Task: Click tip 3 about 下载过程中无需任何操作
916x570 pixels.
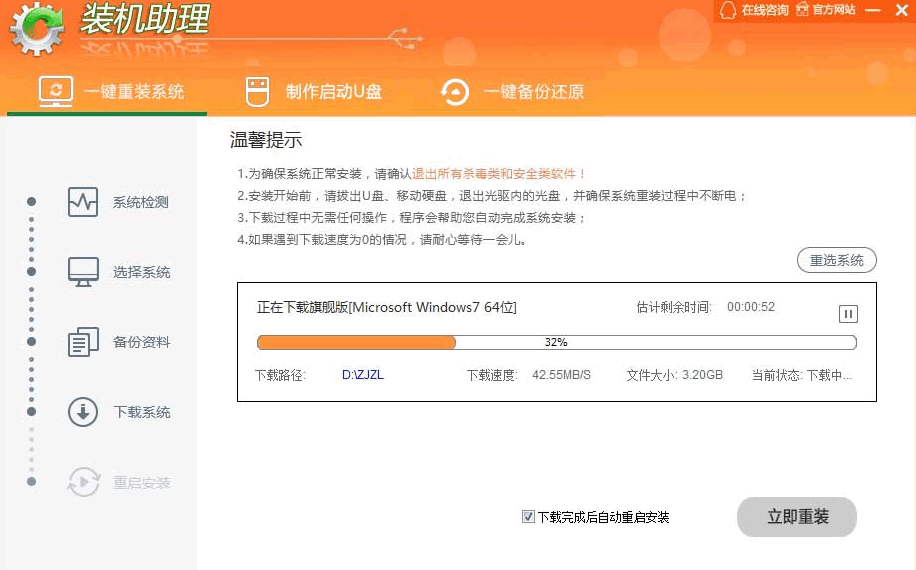Action: click(x=411, y=218)
